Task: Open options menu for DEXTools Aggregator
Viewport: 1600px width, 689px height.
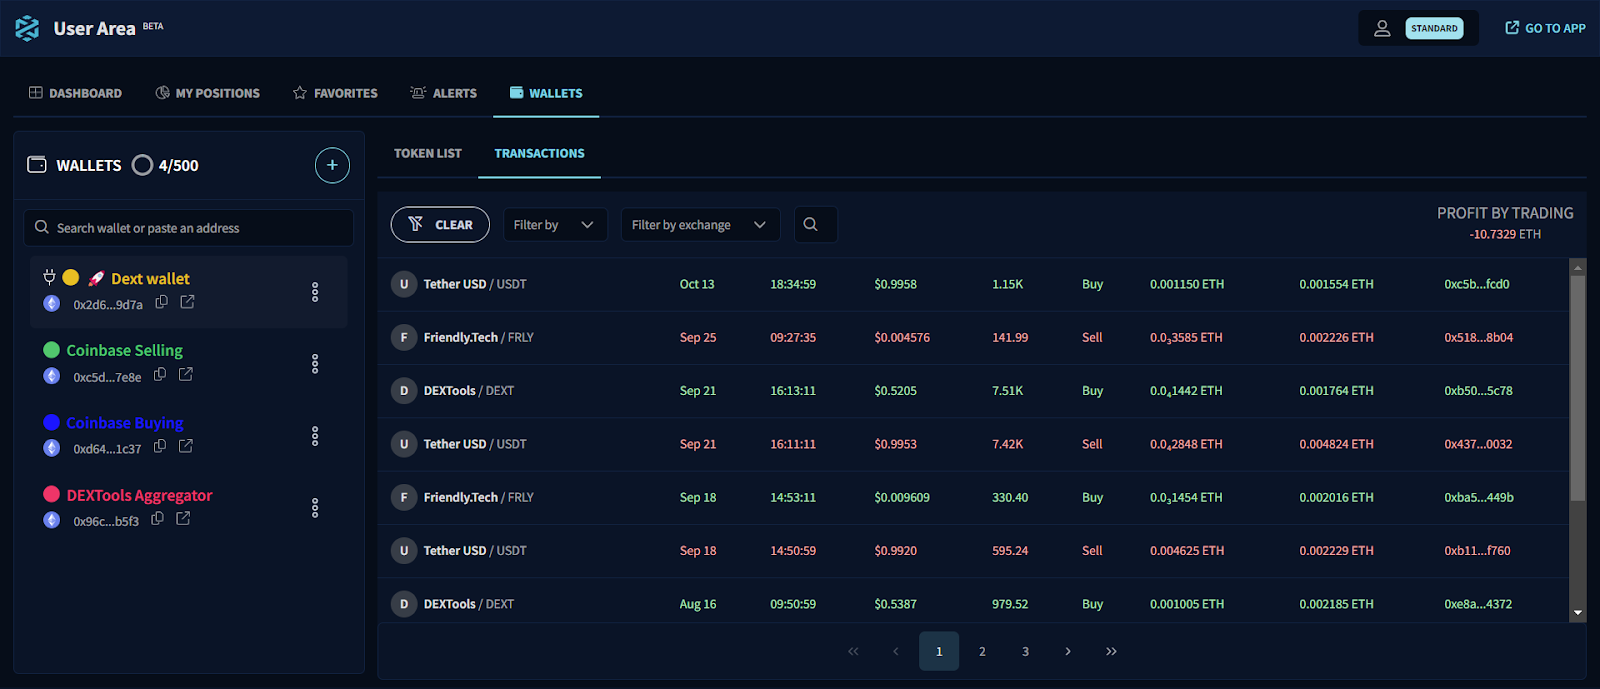Action: [315, 508]
